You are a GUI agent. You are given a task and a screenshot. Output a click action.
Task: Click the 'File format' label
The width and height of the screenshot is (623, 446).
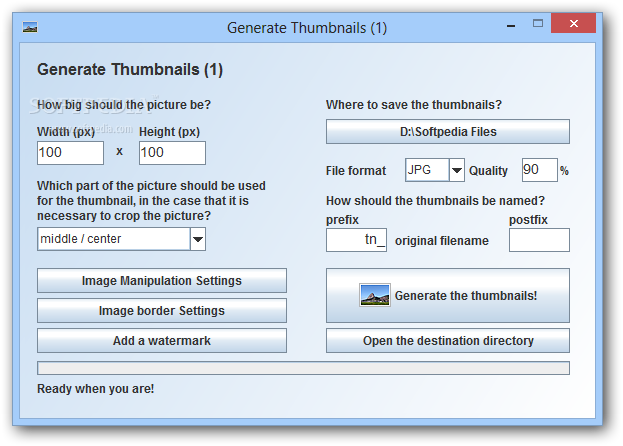tap(356, 171)
